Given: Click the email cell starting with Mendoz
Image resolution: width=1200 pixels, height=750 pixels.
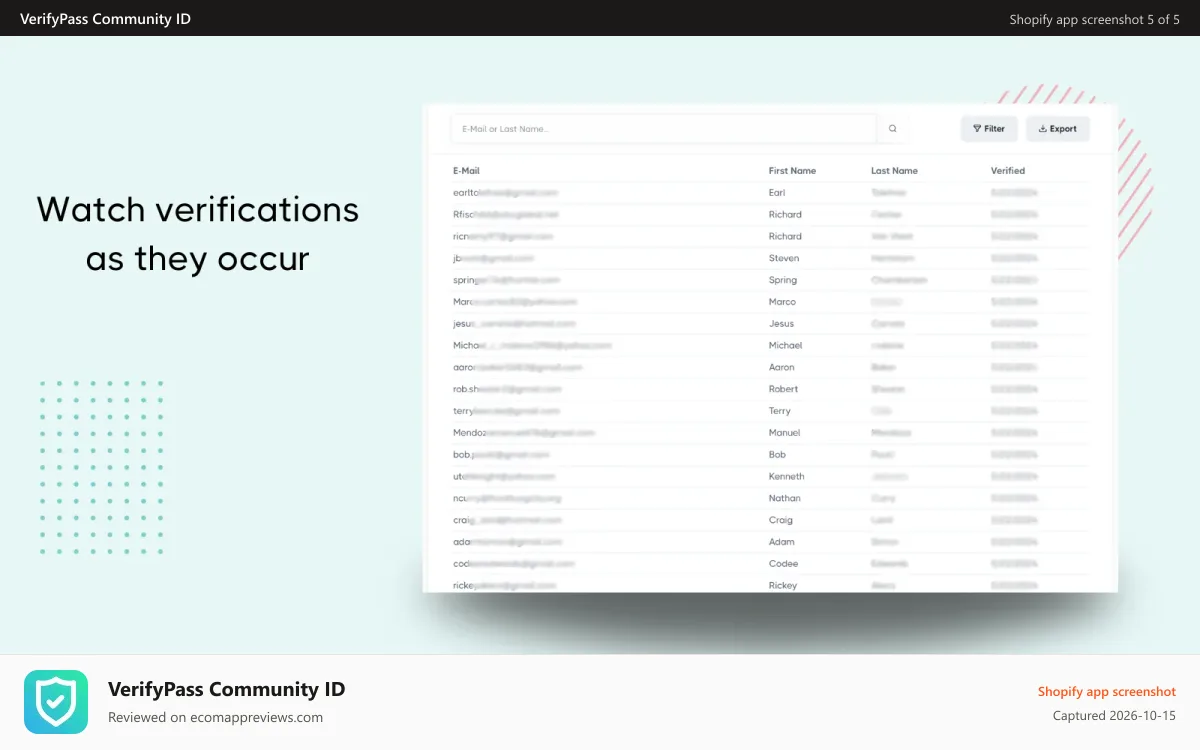Looking at the screenshot, I should [x=523, y=433].
